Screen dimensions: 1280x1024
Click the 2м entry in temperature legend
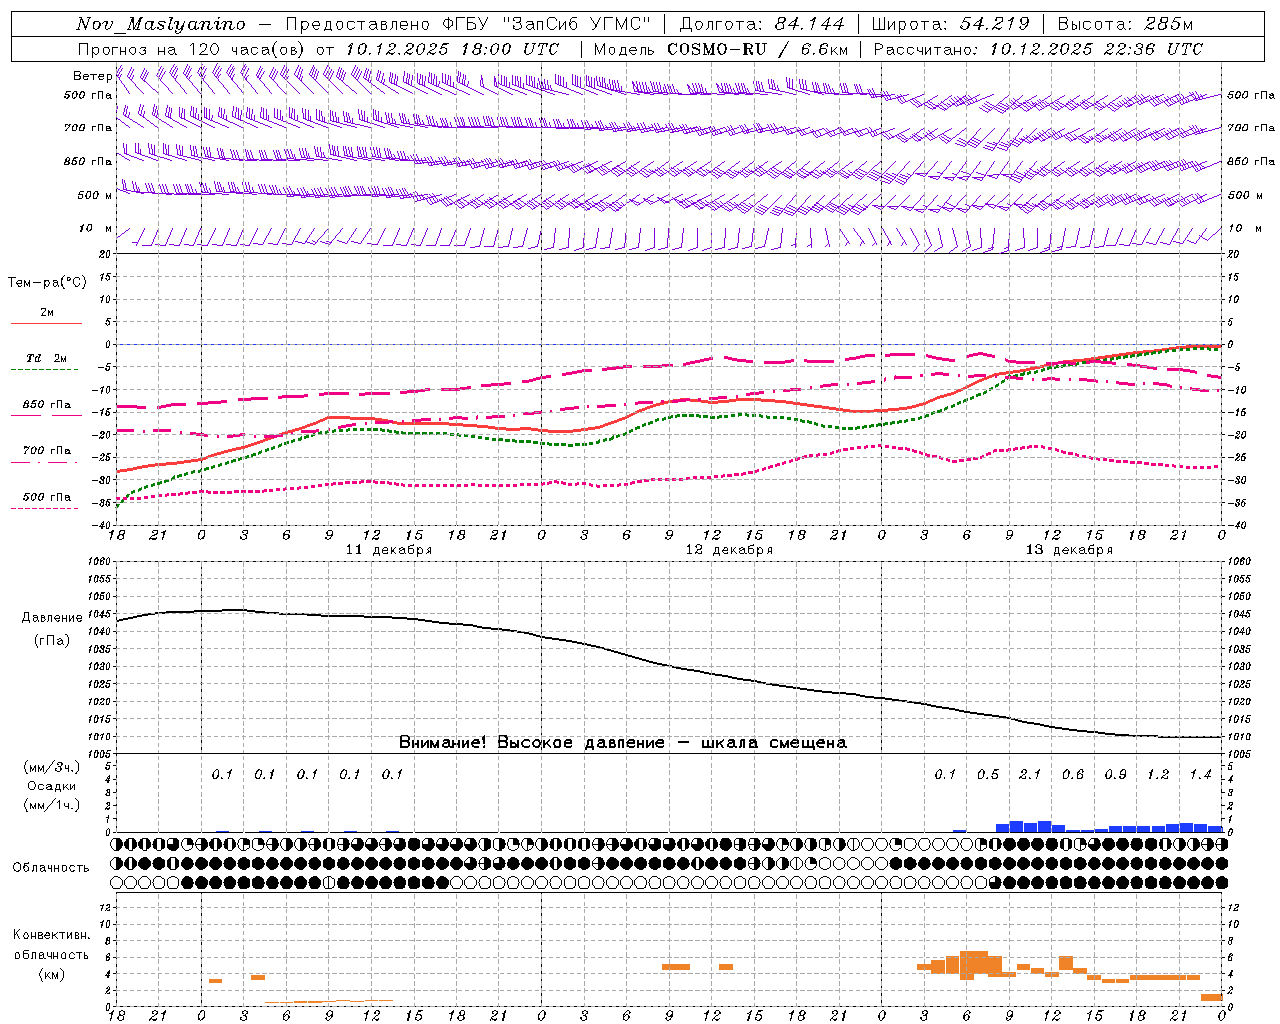(47, 313)
